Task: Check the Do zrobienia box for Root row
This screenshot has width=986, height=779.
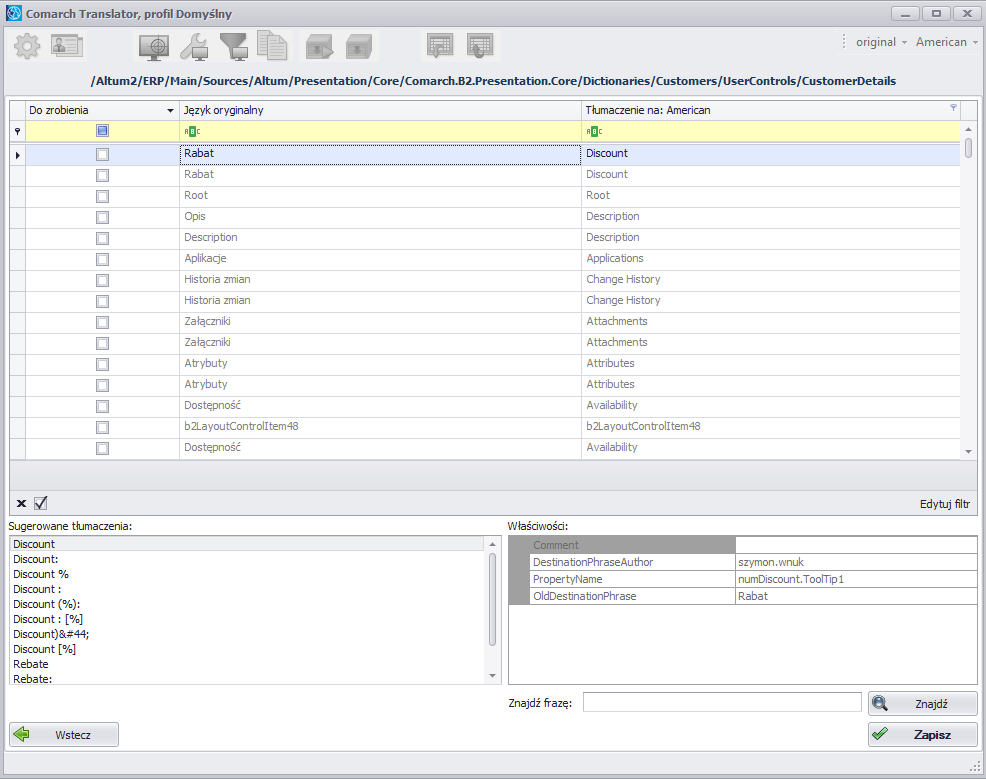Action: (x=102, y=196)
